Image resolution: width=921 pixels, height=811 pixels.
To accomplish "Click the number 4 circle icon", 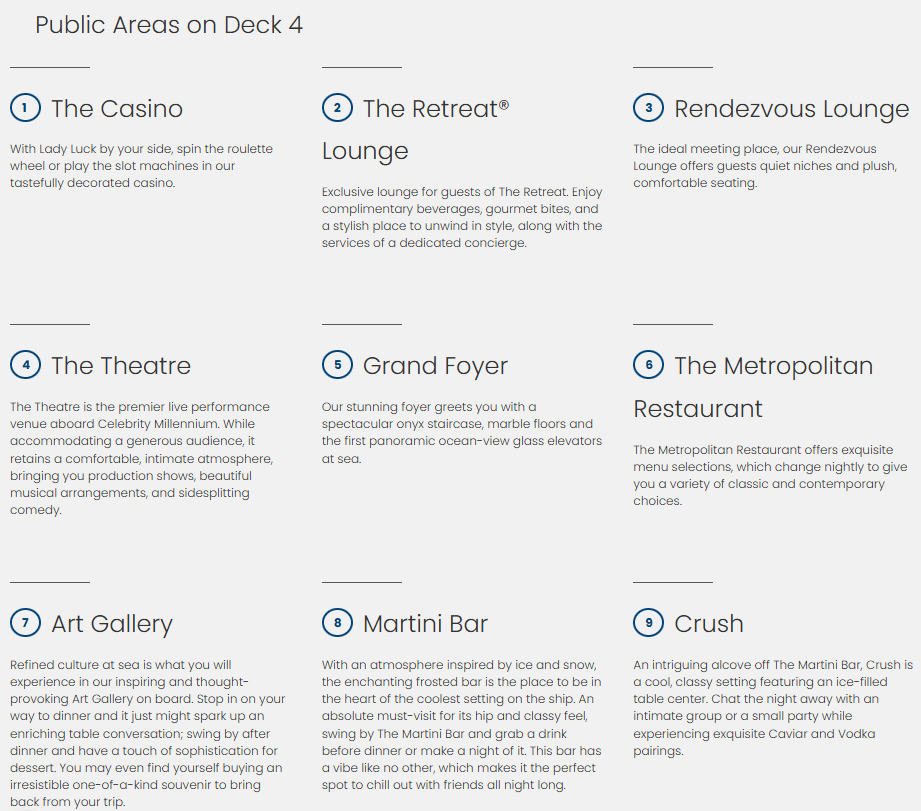I will coord(25,365).
